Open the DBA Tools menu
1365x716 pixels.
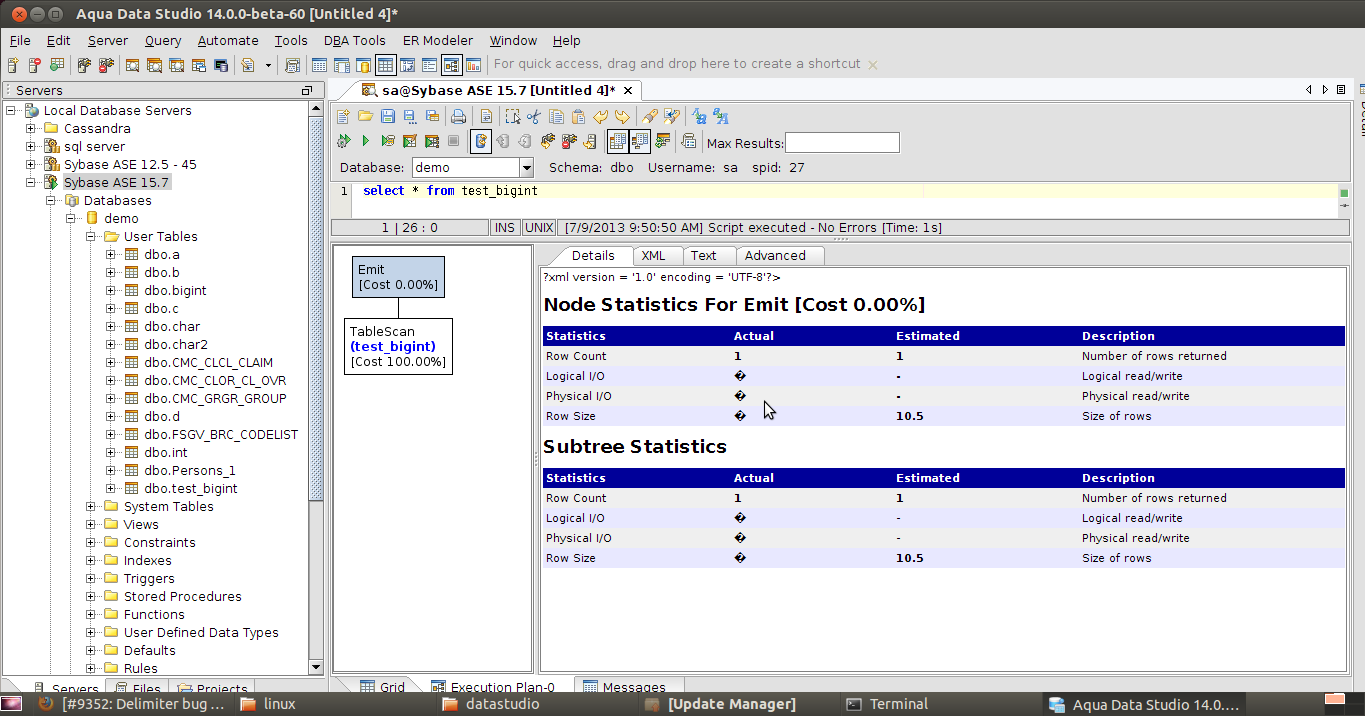click(354, 41)
